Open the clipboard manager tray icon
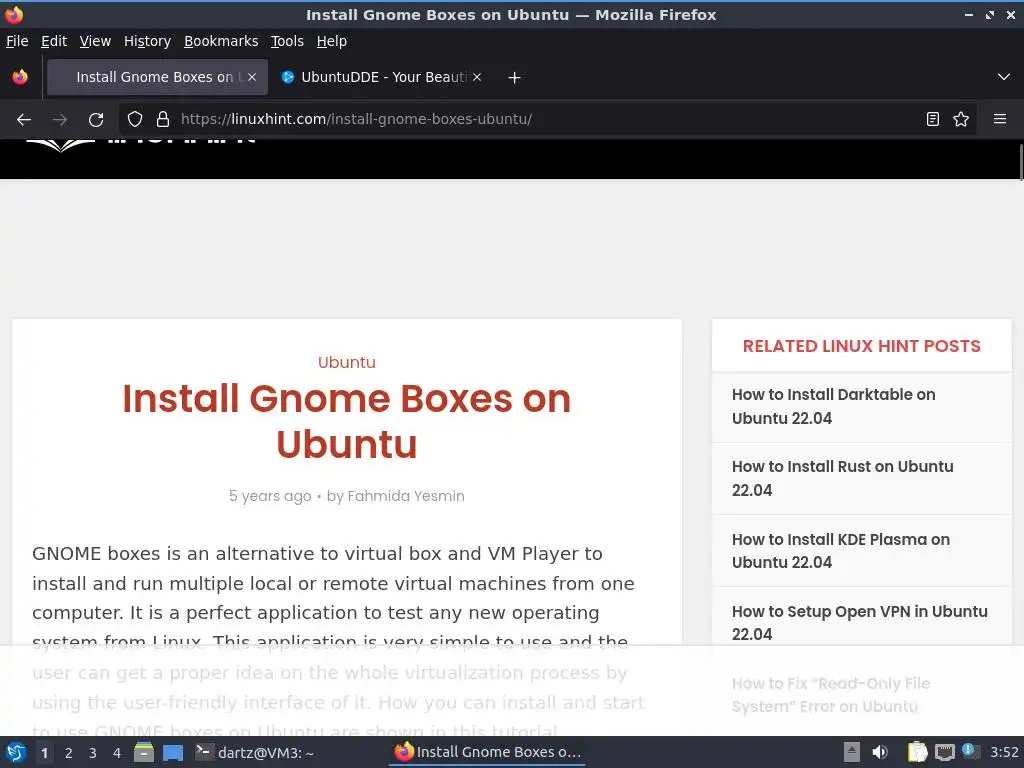1024x768 pixels. coord(918,753)
